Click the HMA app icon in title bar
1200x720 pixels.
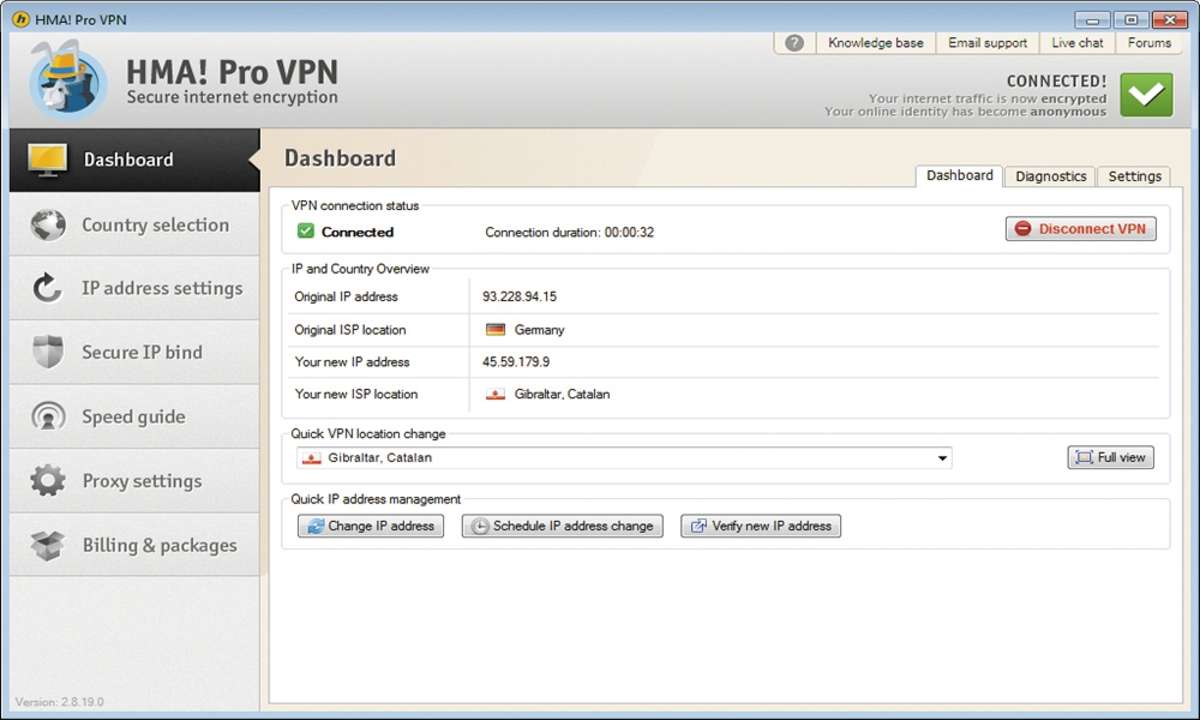point(20,19)
